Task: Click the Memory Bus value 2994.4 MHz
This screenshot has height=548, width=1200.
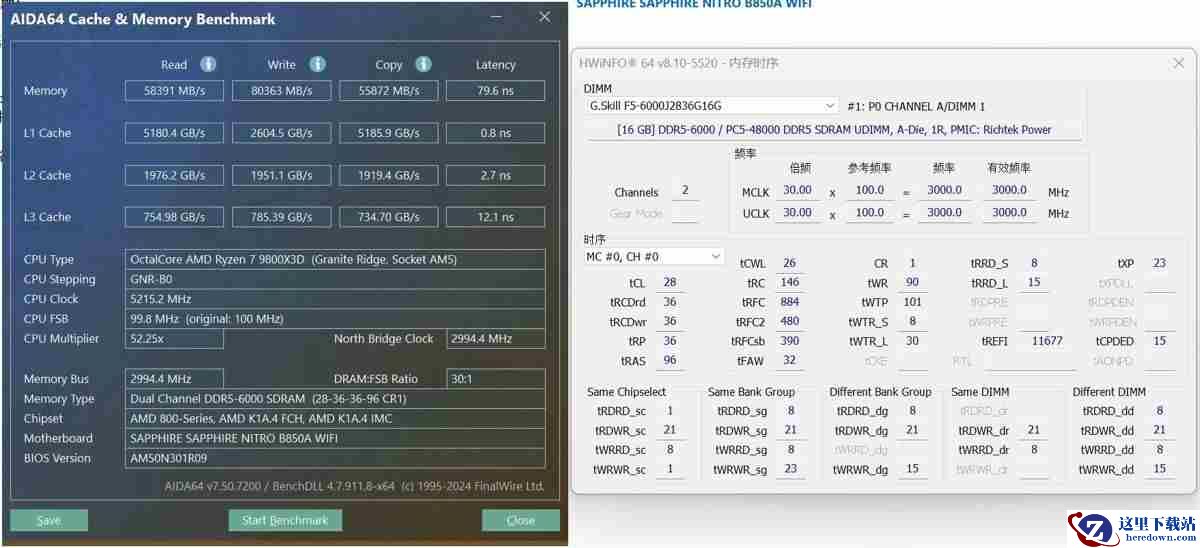Action: 174,379
